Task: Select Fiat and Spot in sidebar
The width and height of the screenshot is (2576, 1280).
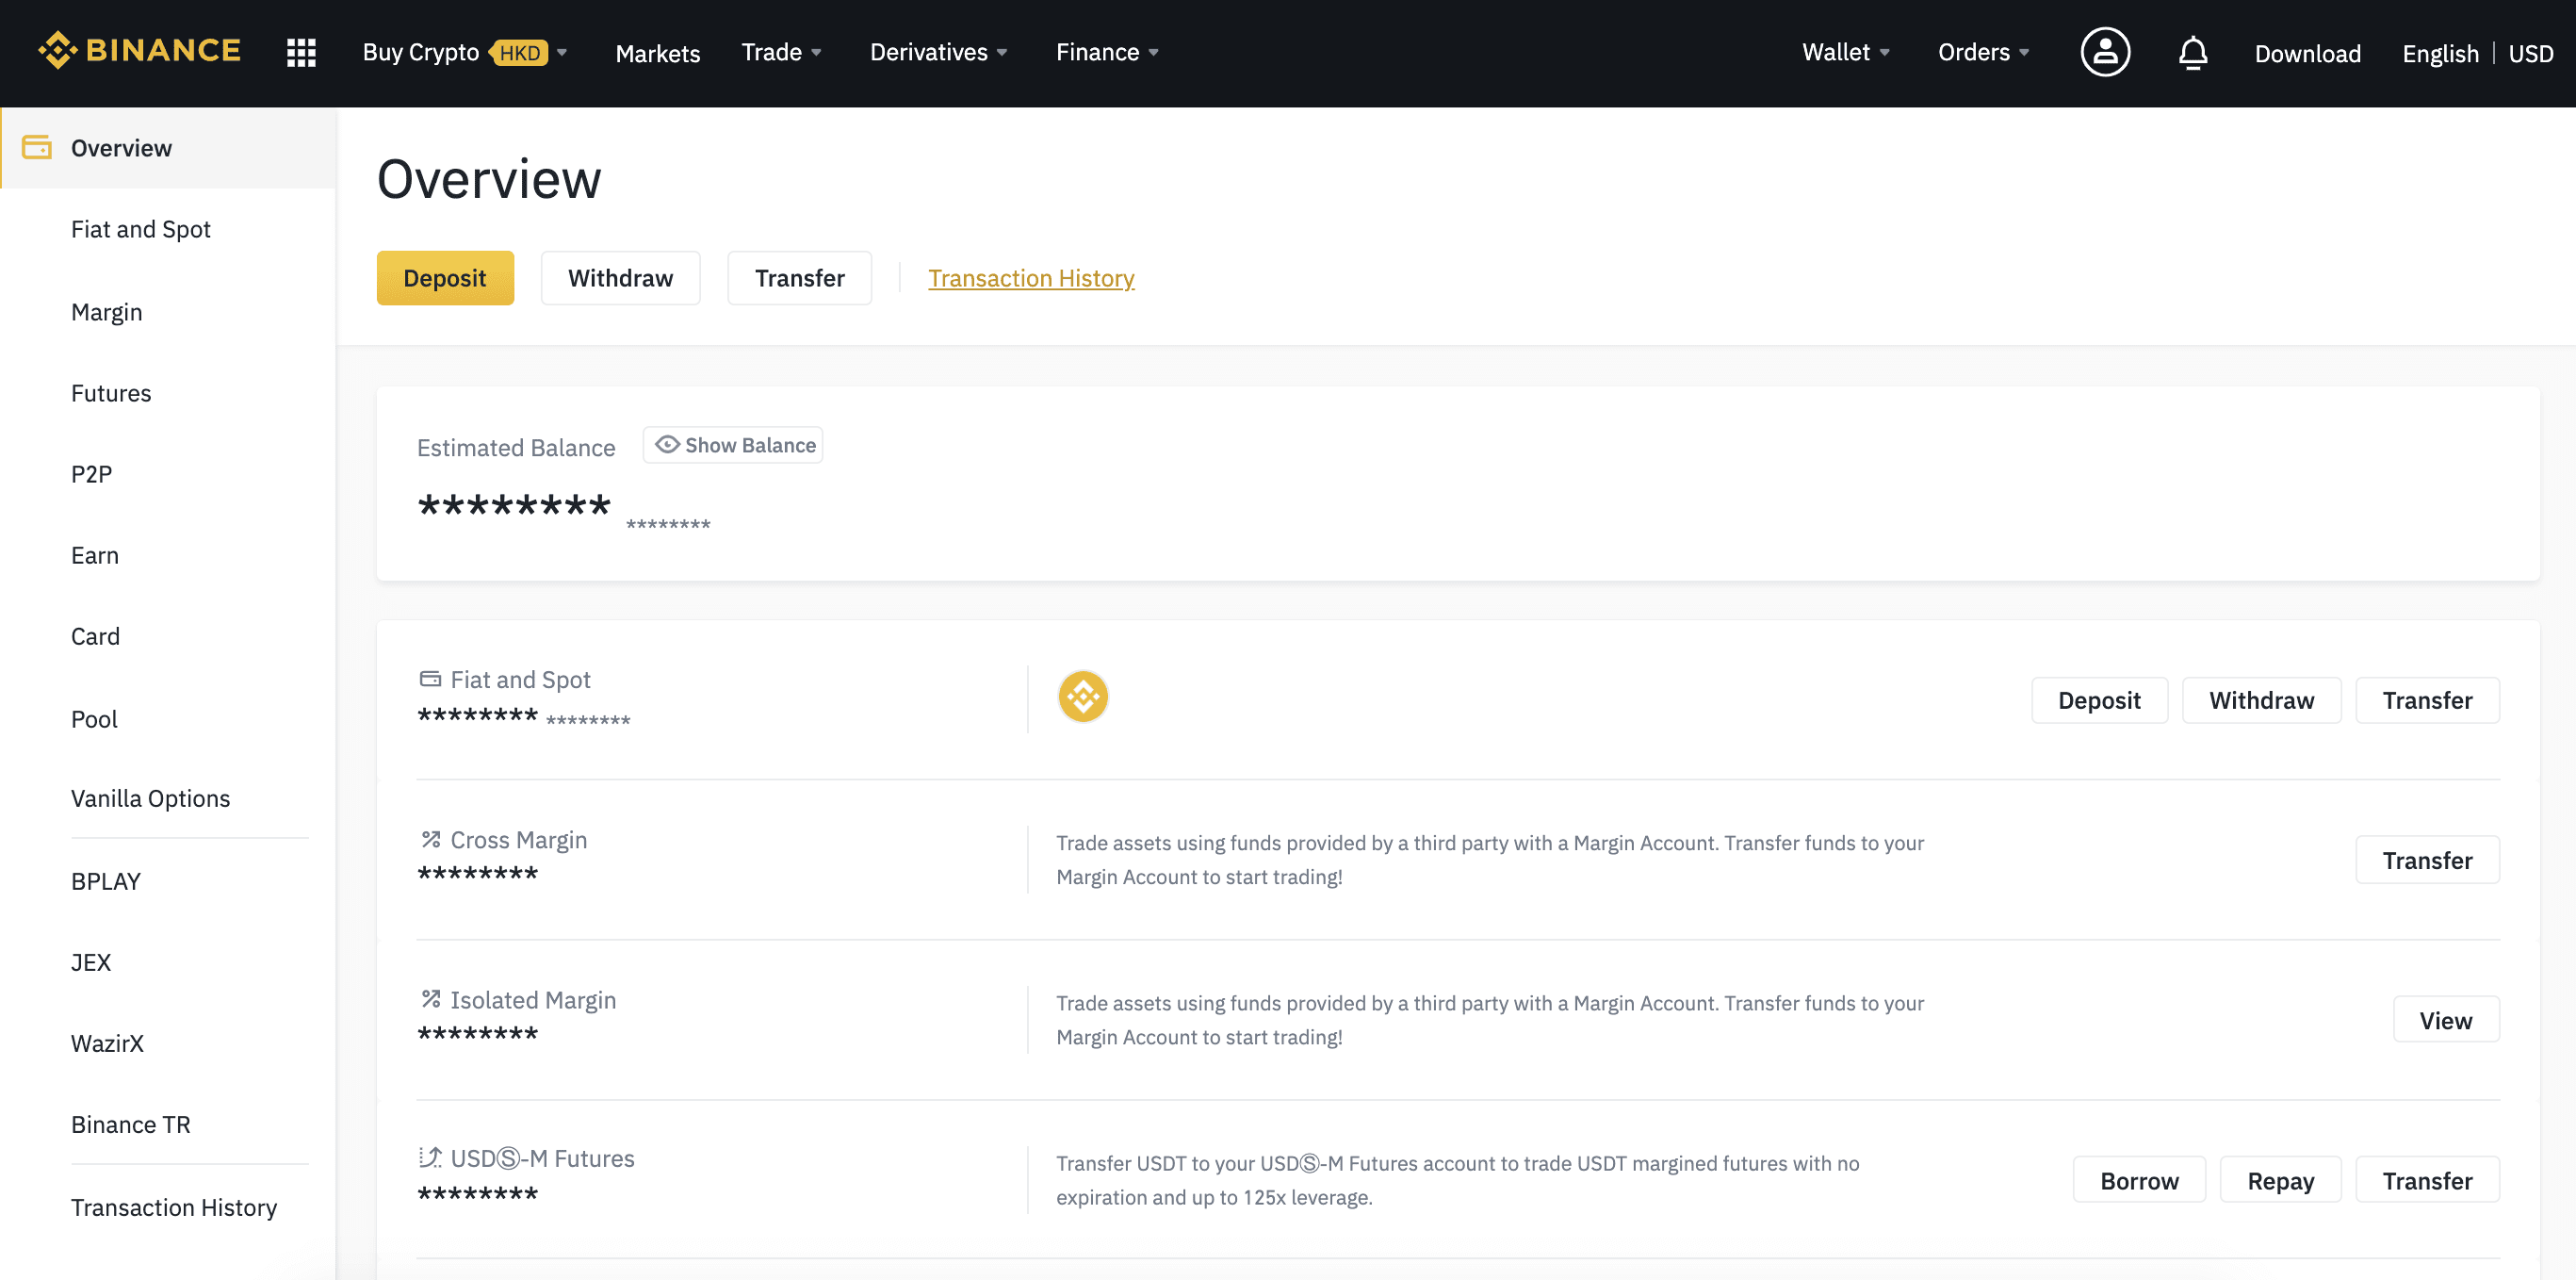Action: coord(141,229)
